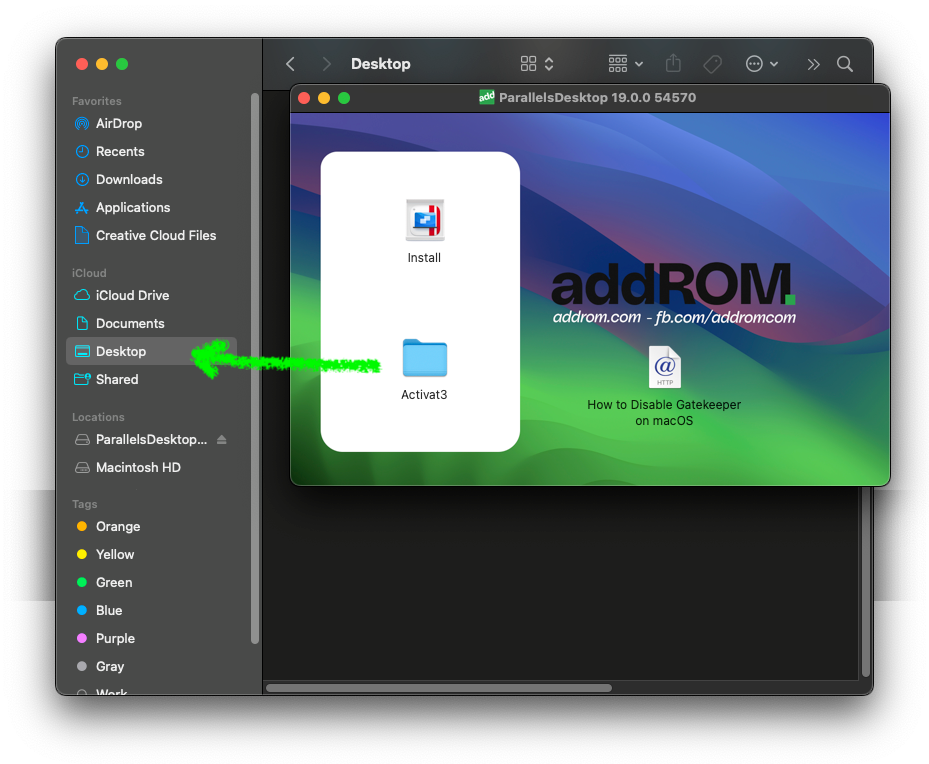Click the AirDrop sidebar icon
The height and width of the screenshot is (764, 929).
[82, 124]
